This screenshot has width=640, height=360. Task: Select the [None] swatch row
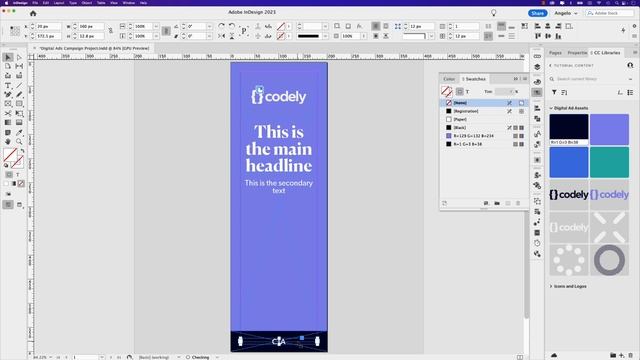(483, 103)
